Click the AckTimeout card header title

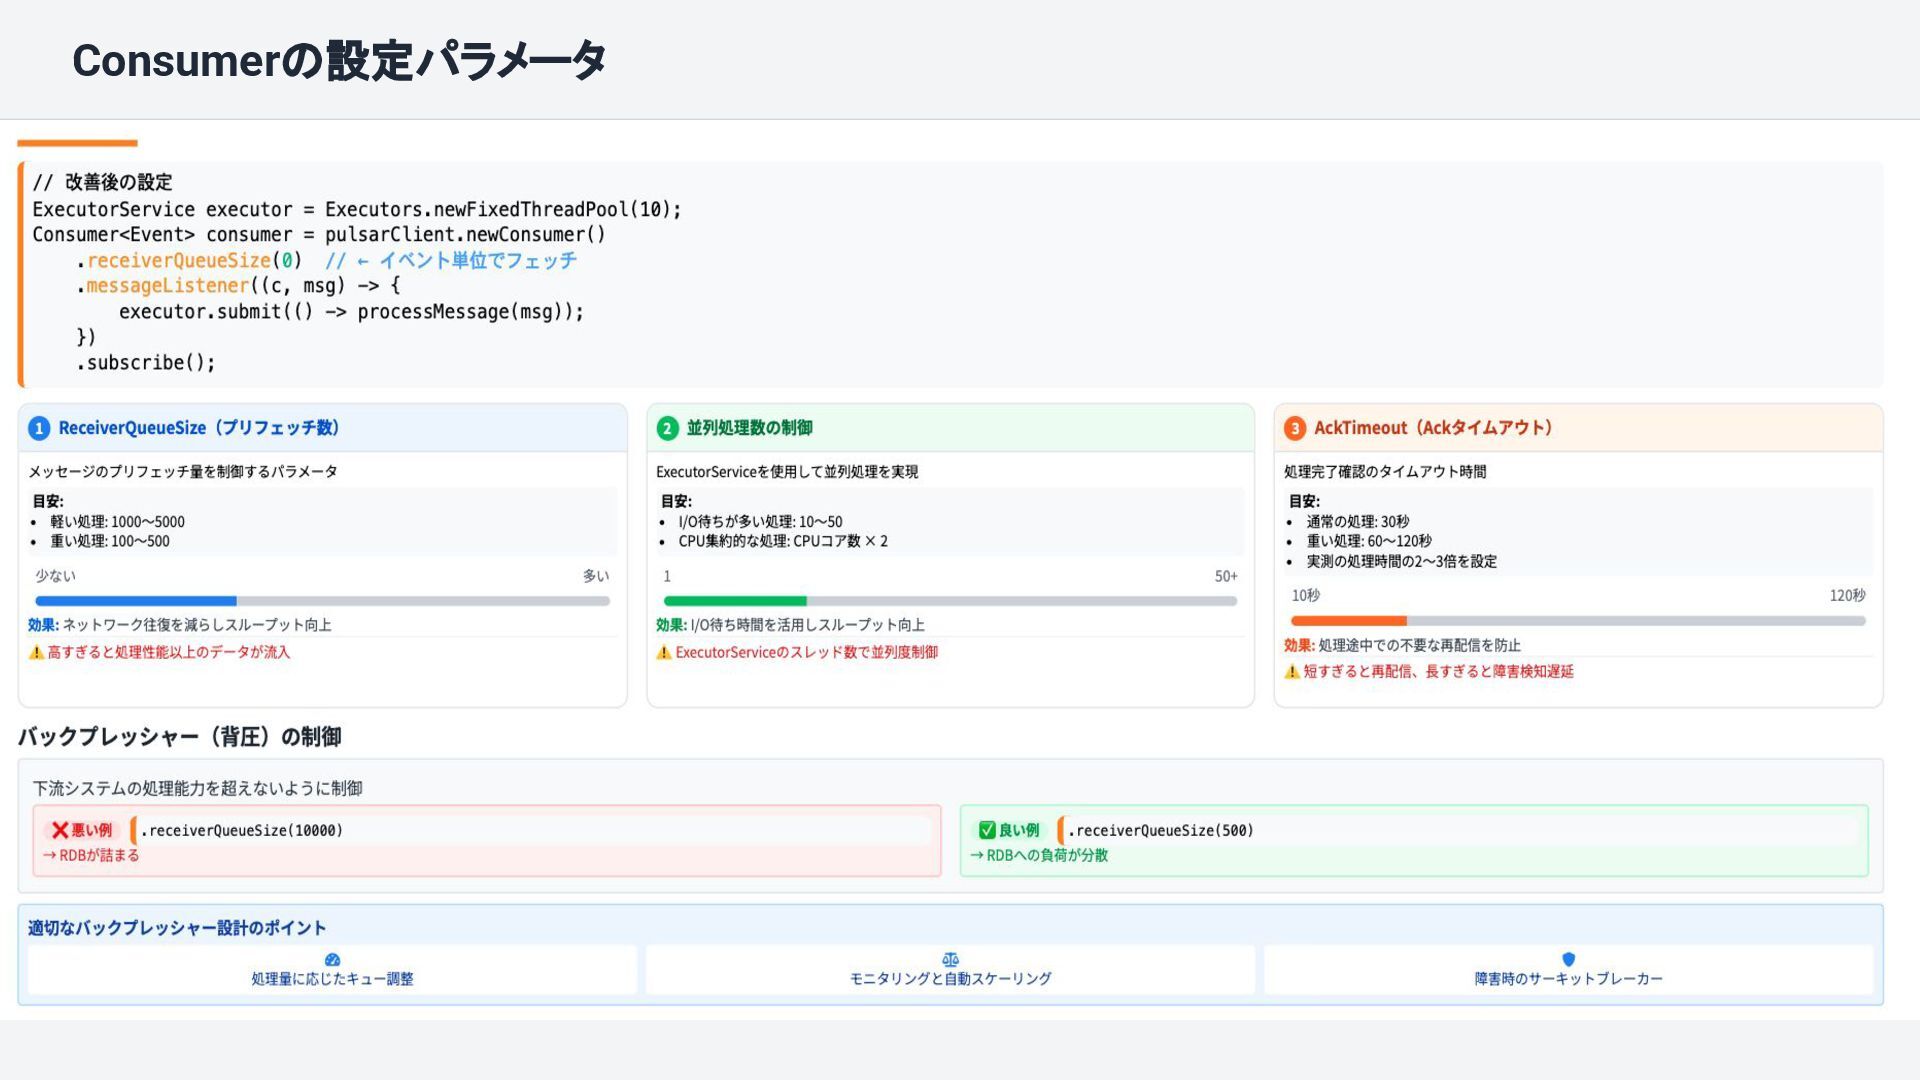[1432, 428]
